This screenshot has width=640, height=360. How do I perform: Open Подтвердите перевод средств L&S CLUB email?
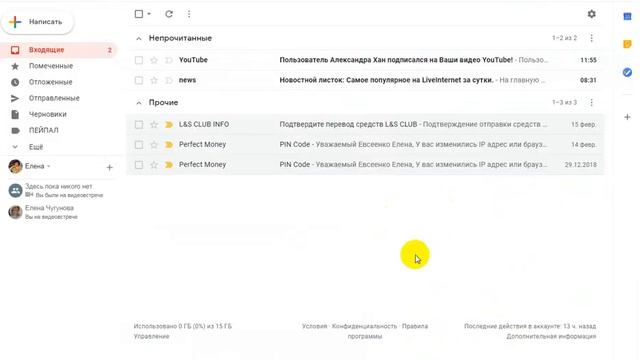click(x=365, y=124)
